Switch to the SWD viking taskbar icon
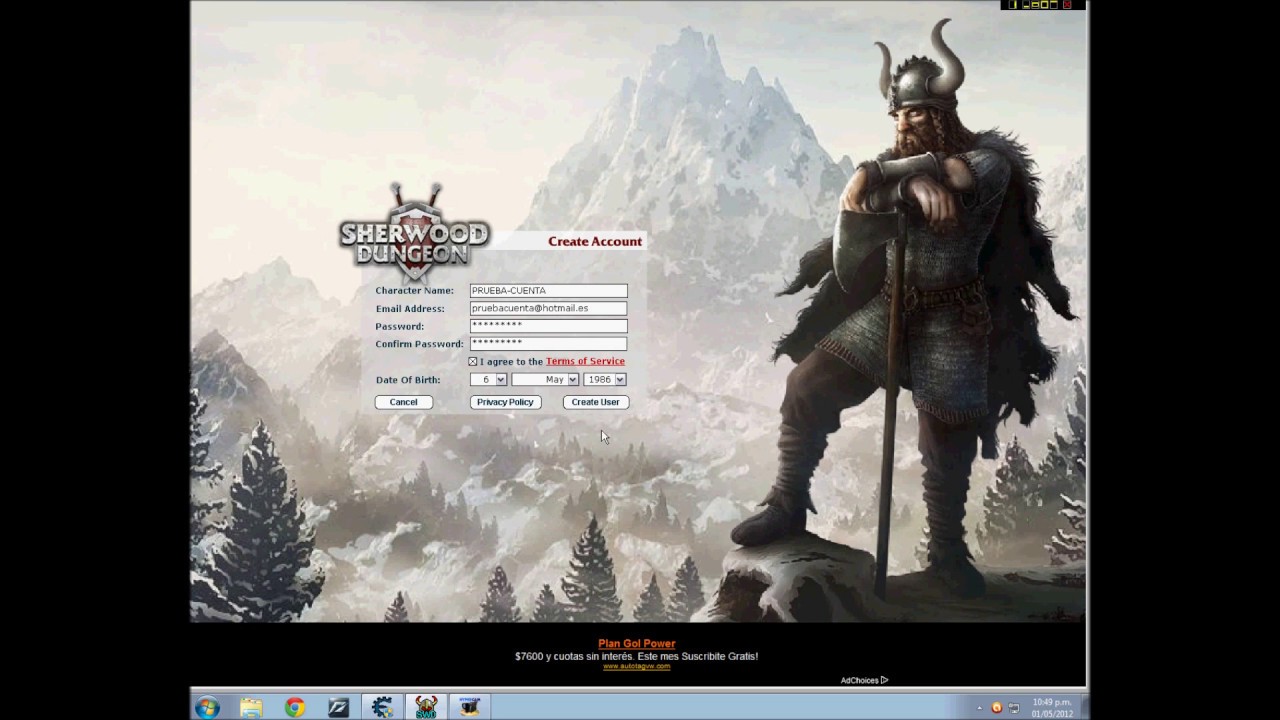1280x720 pixels. point(426,708)
